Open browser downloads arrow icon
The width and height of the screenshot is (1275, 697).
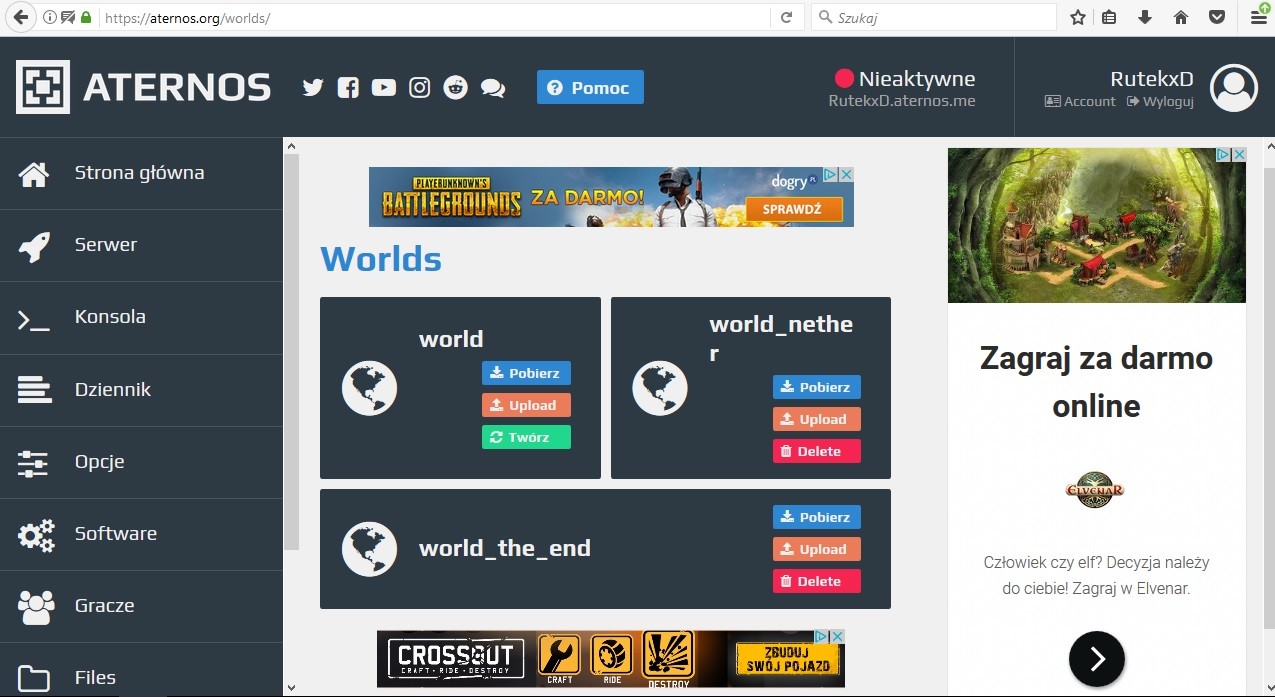(x=1145, y=17)
